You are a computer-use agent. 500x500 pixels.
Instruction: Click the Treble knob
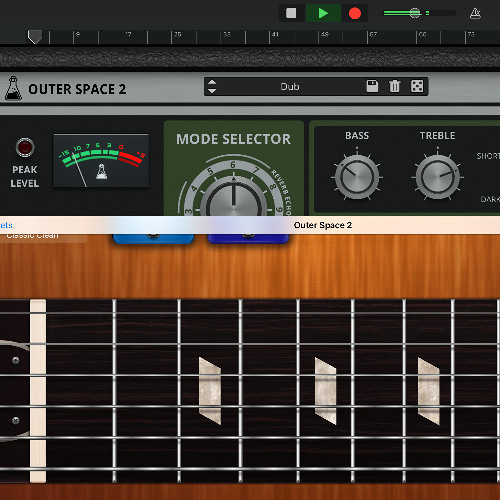point(437,177)
